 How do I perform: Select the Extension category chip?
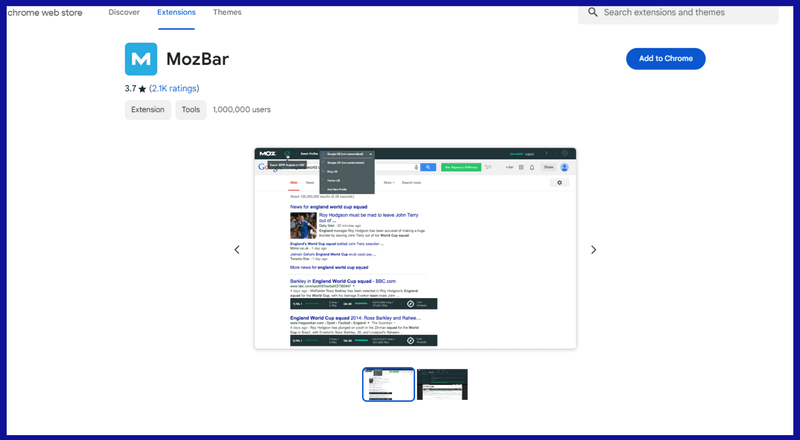tap(148, 110)
